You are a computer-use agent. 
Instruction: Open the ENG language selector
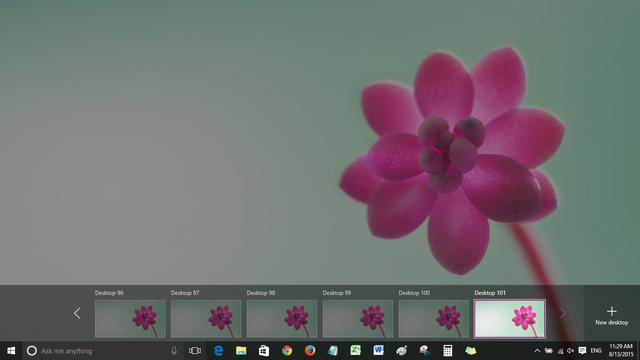[596, 351]
